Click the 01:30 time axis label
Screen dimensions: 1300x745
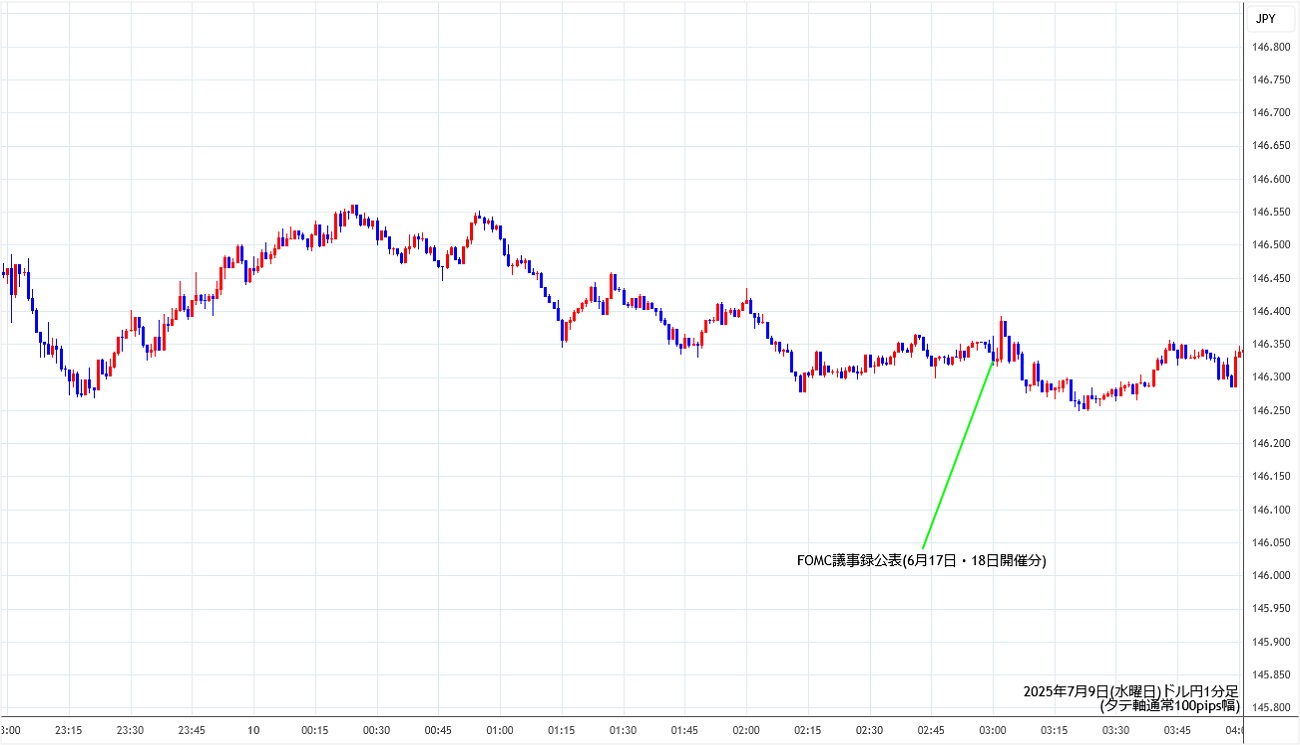tap(623, 730)
